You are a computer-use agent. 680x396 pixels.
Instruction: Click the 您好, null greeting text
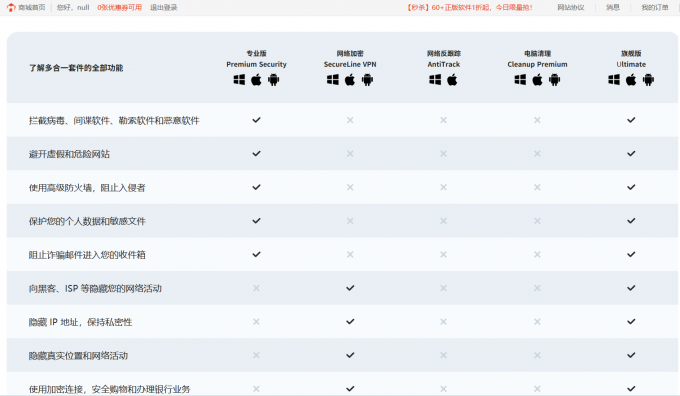point(73,7)
